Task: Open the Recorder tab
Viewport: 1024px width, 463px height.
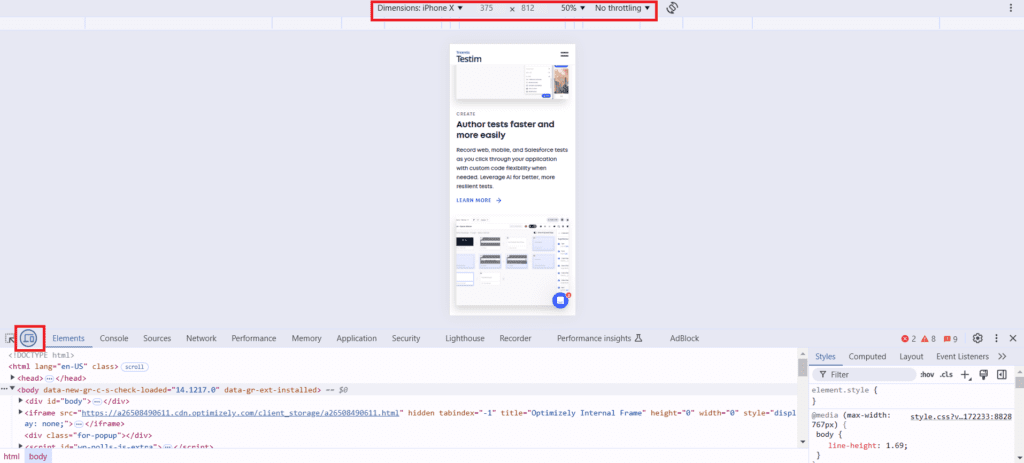Action: coord(515,338)
